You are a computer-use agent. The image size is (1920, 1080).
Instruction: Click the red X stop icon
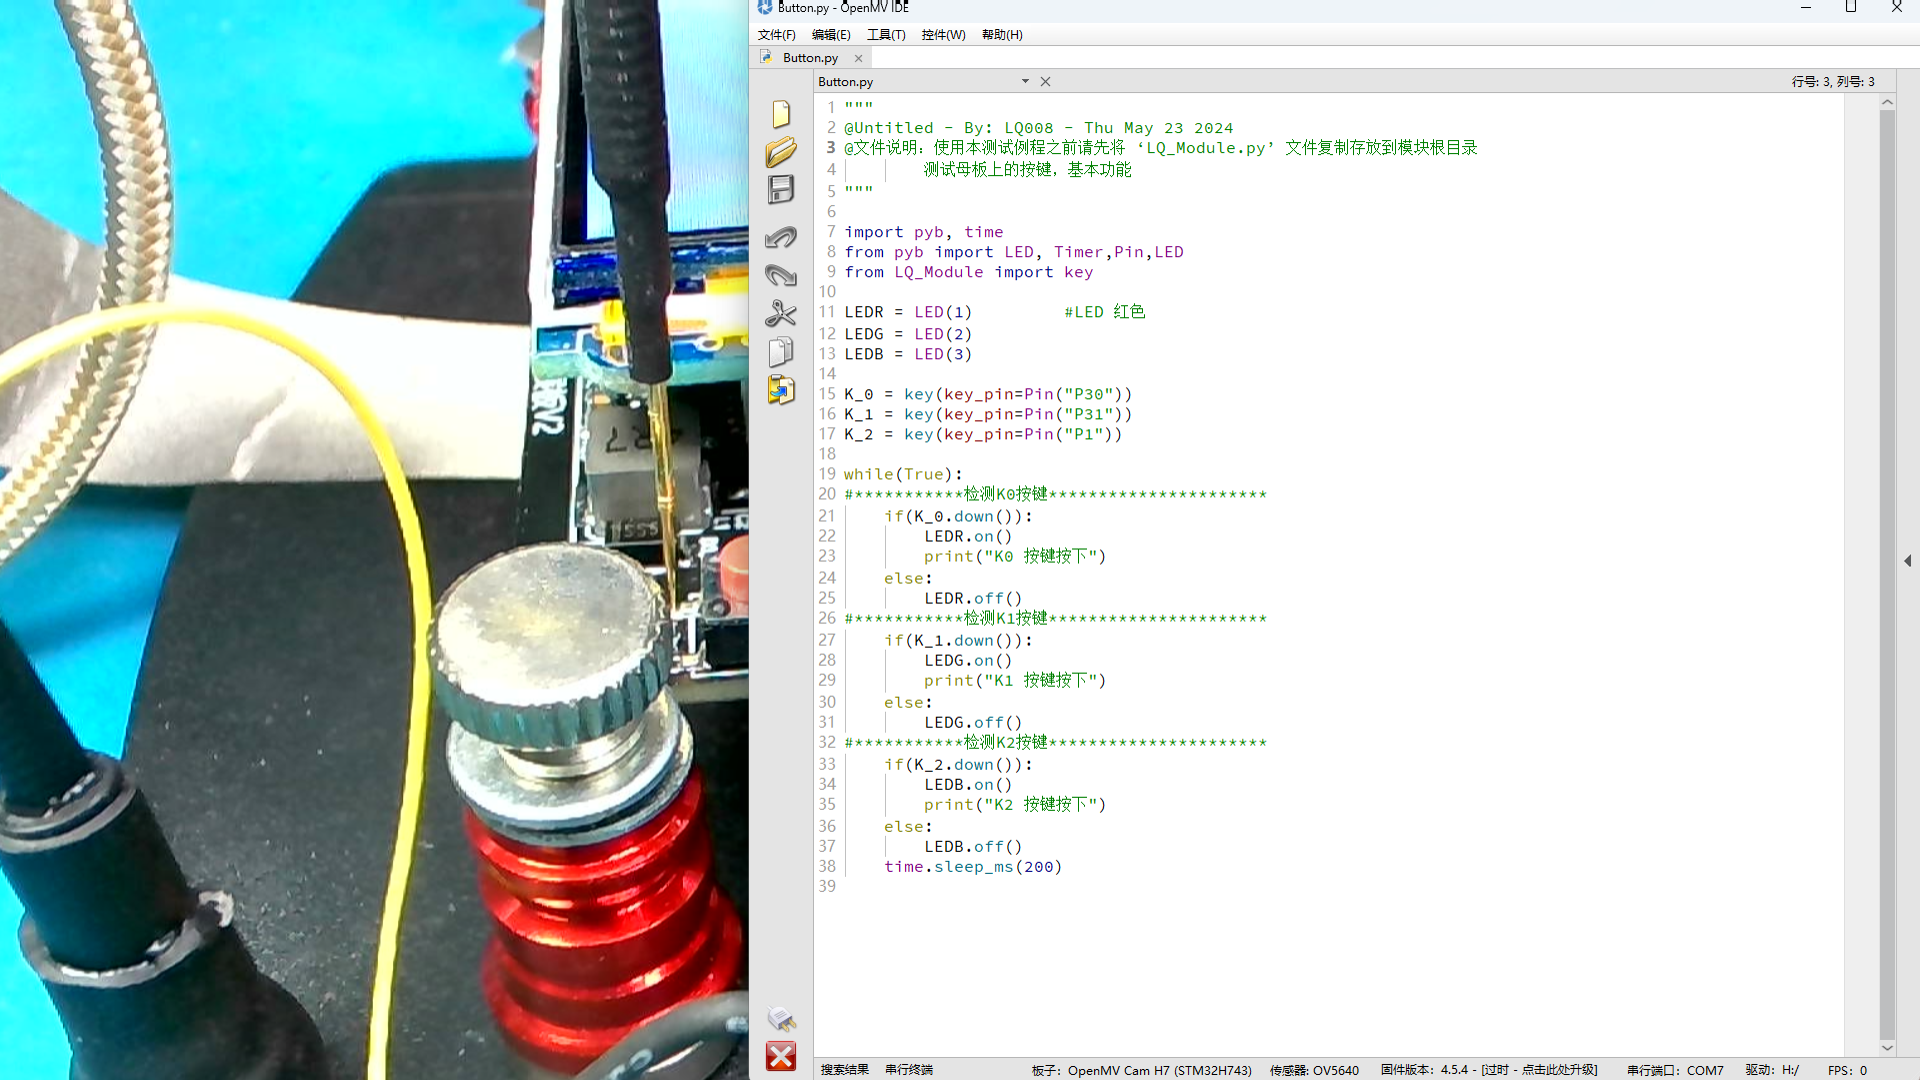781,1057
